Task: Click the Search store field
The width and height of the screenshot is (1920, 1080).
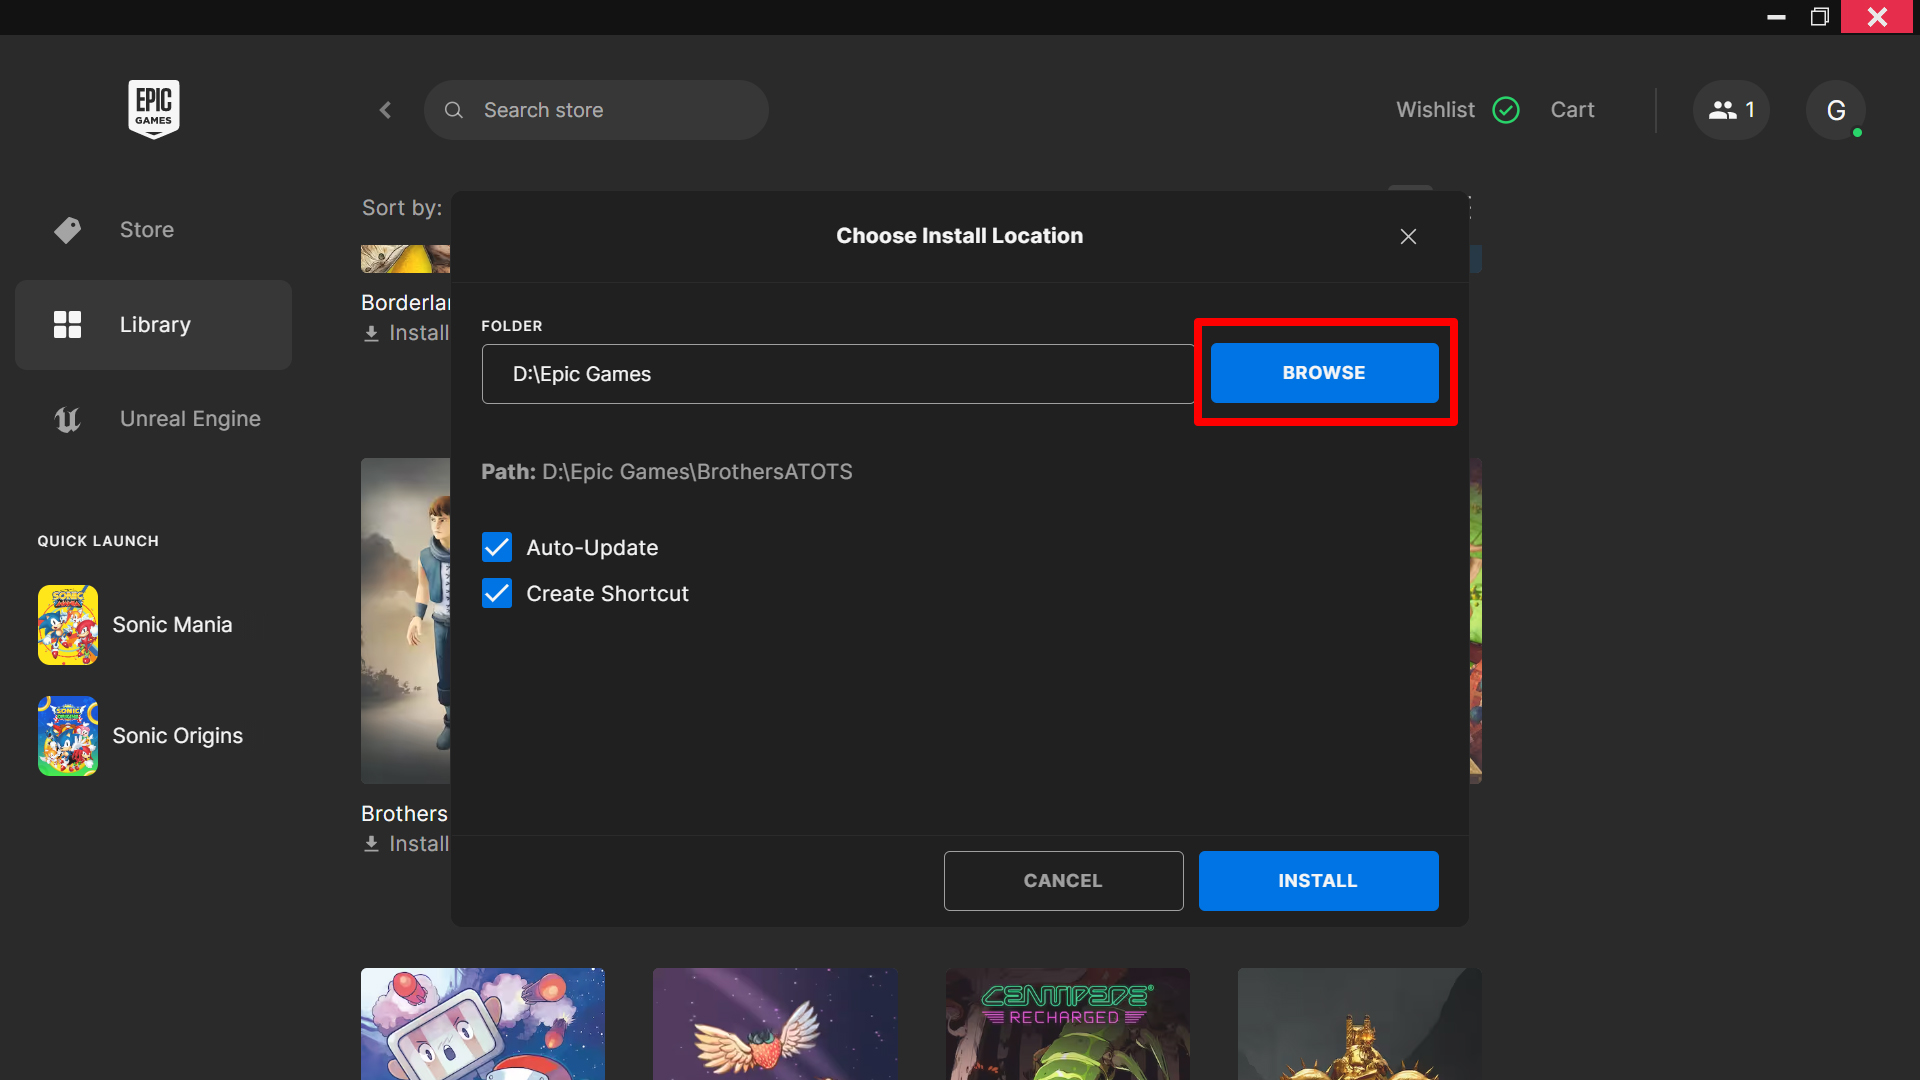Action: pyautogui.click(x=596, y=110)
